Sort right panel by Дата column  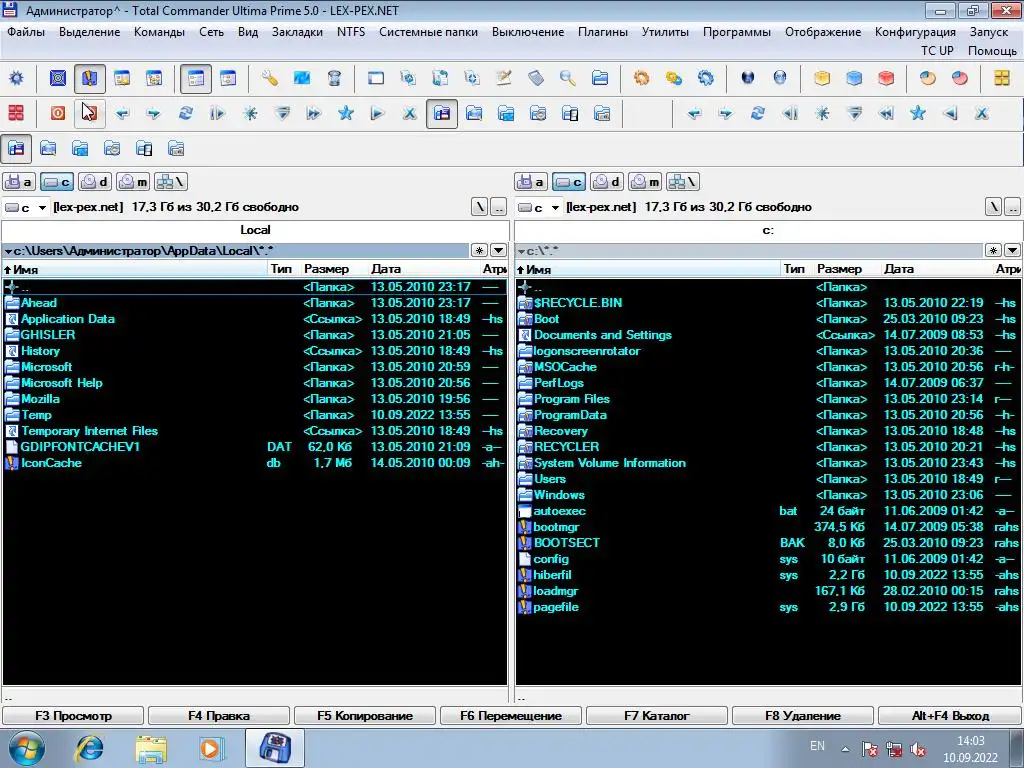899,269
